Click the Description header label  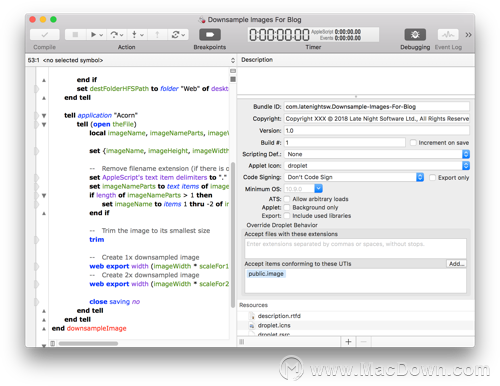coord(257,60)
